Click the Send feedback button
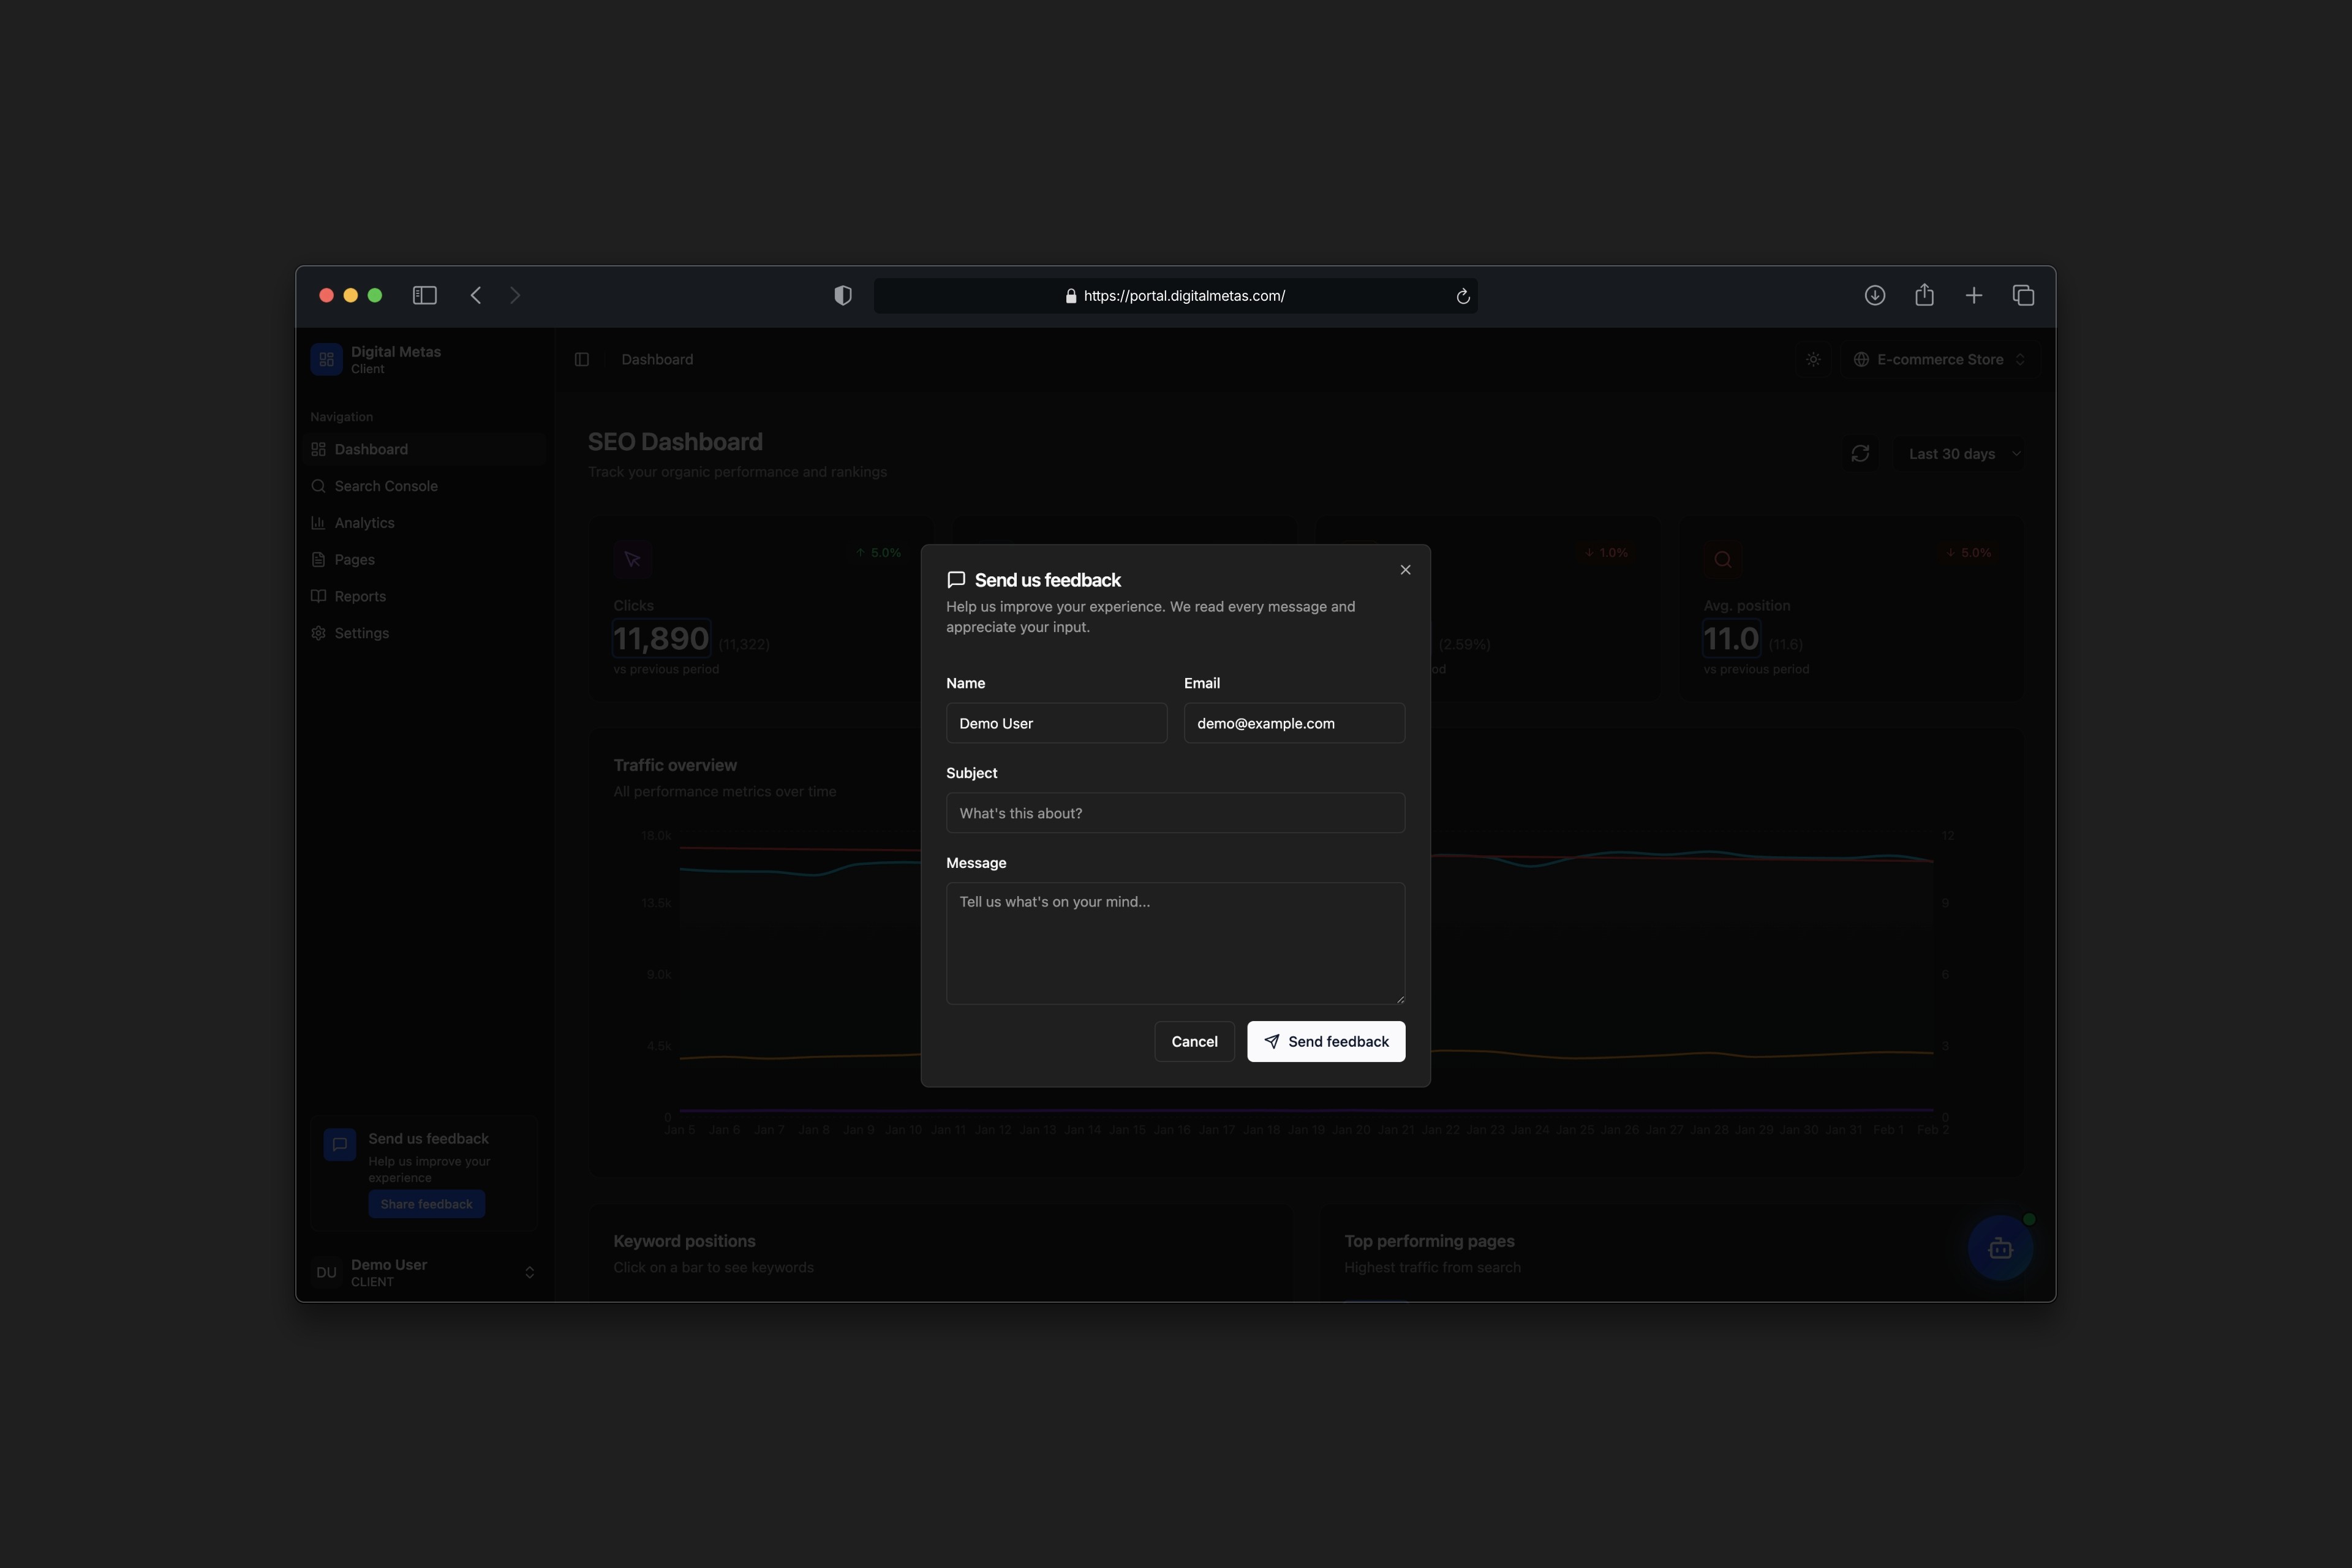Image resolution: width=2352 pixels, height=1568 pixels. pyautogui.click(x=1325, y=1041)
